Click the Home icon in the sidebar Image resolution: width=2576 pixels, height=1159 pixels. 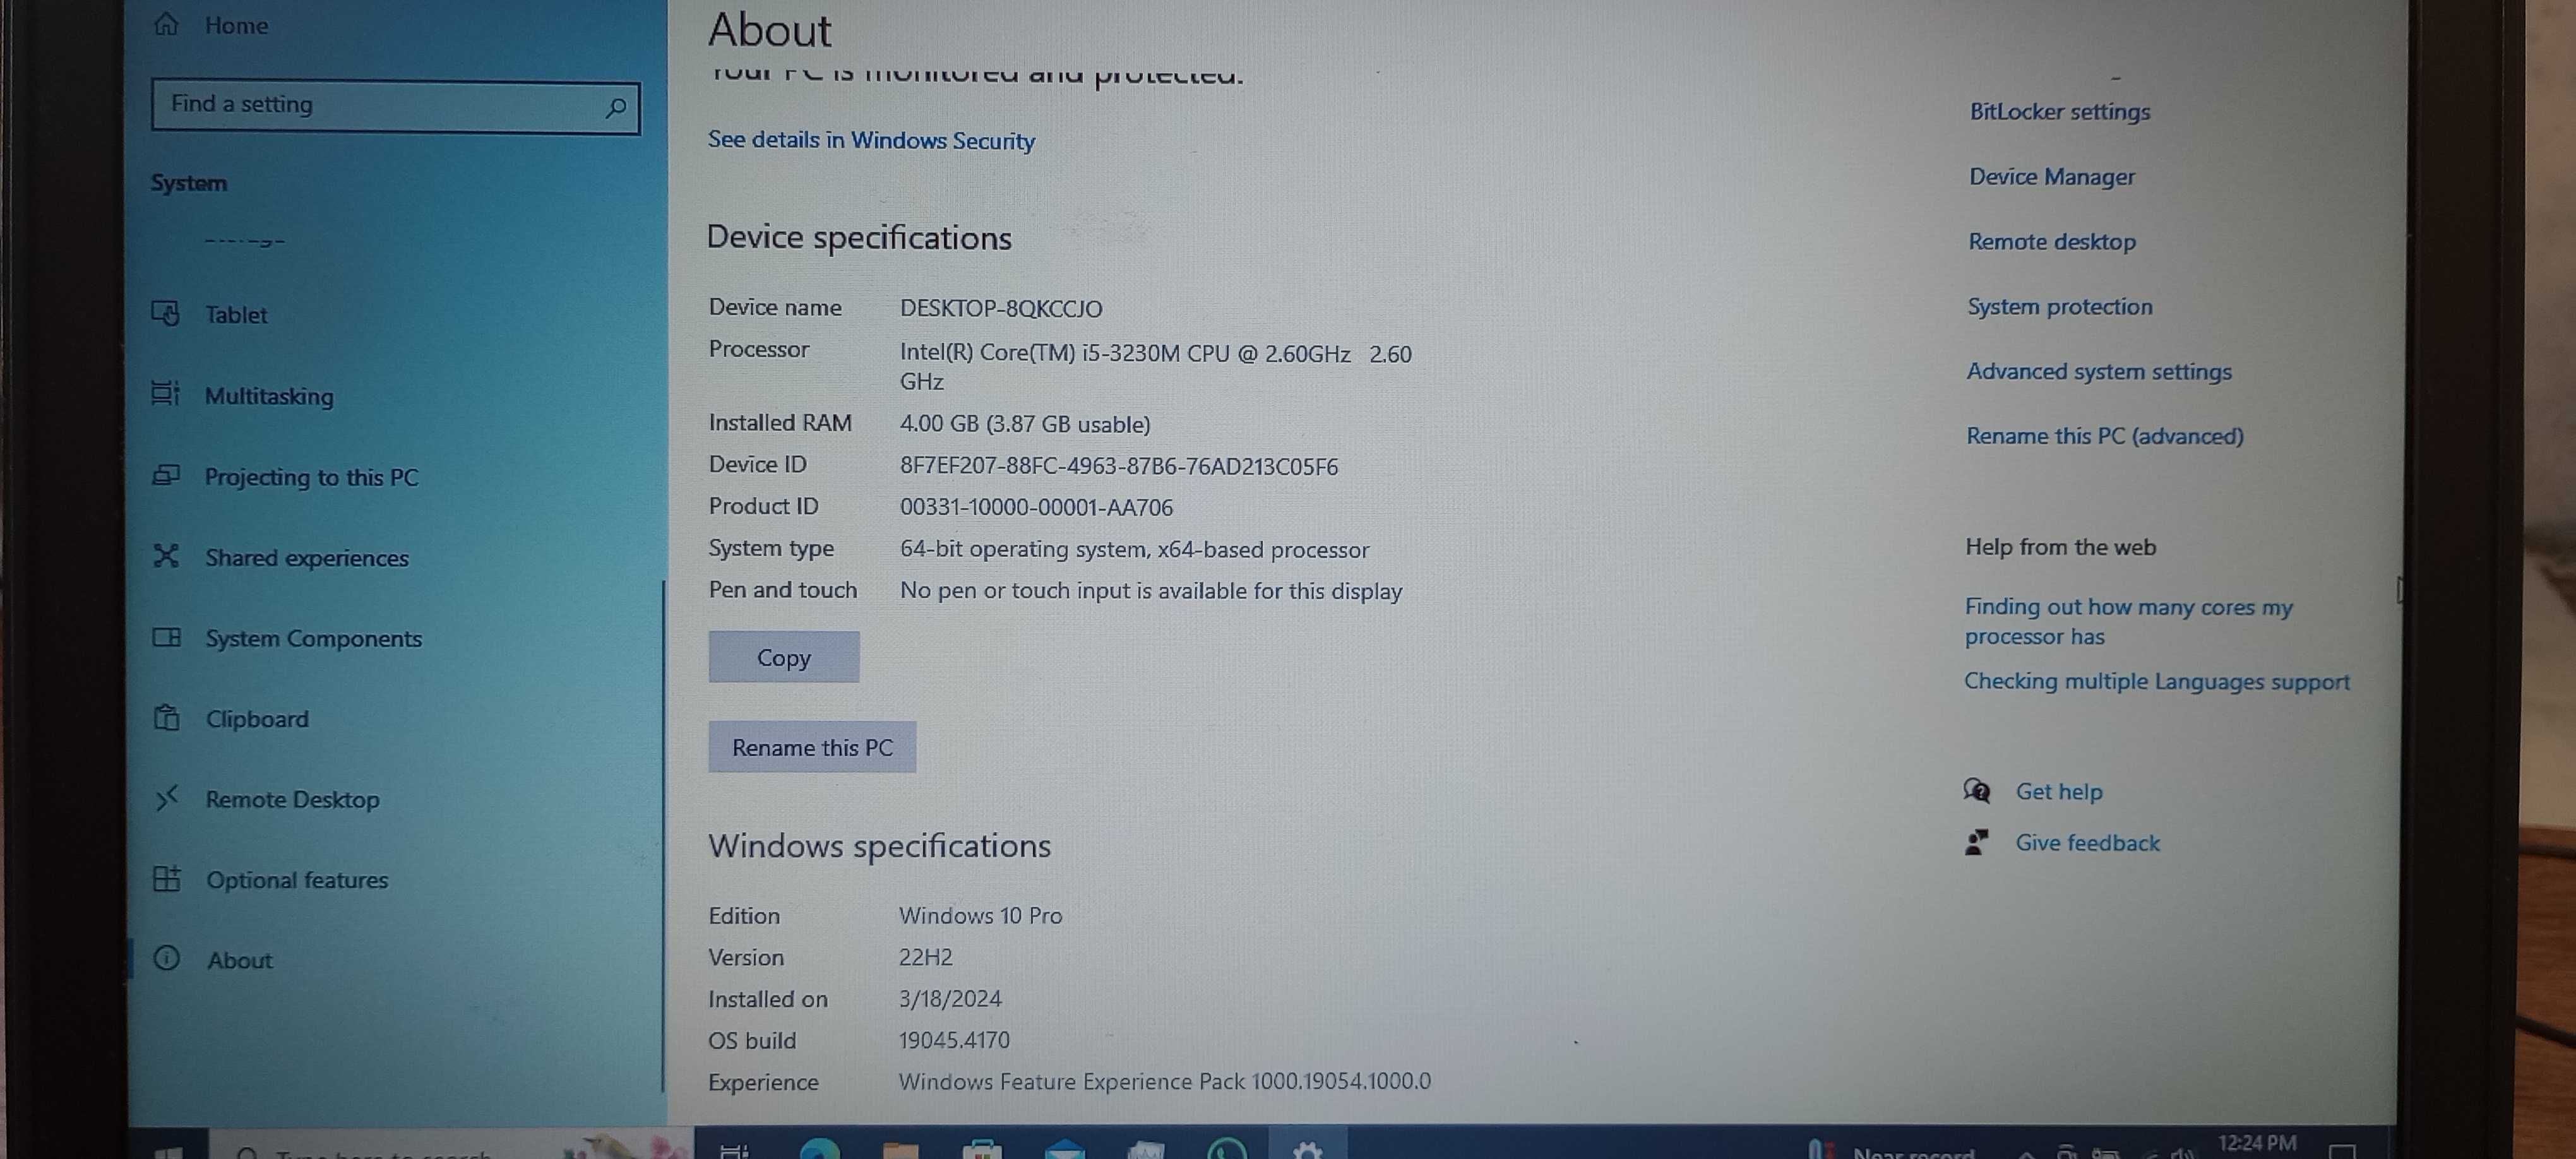pyautogui.click(x=166, y=24)
